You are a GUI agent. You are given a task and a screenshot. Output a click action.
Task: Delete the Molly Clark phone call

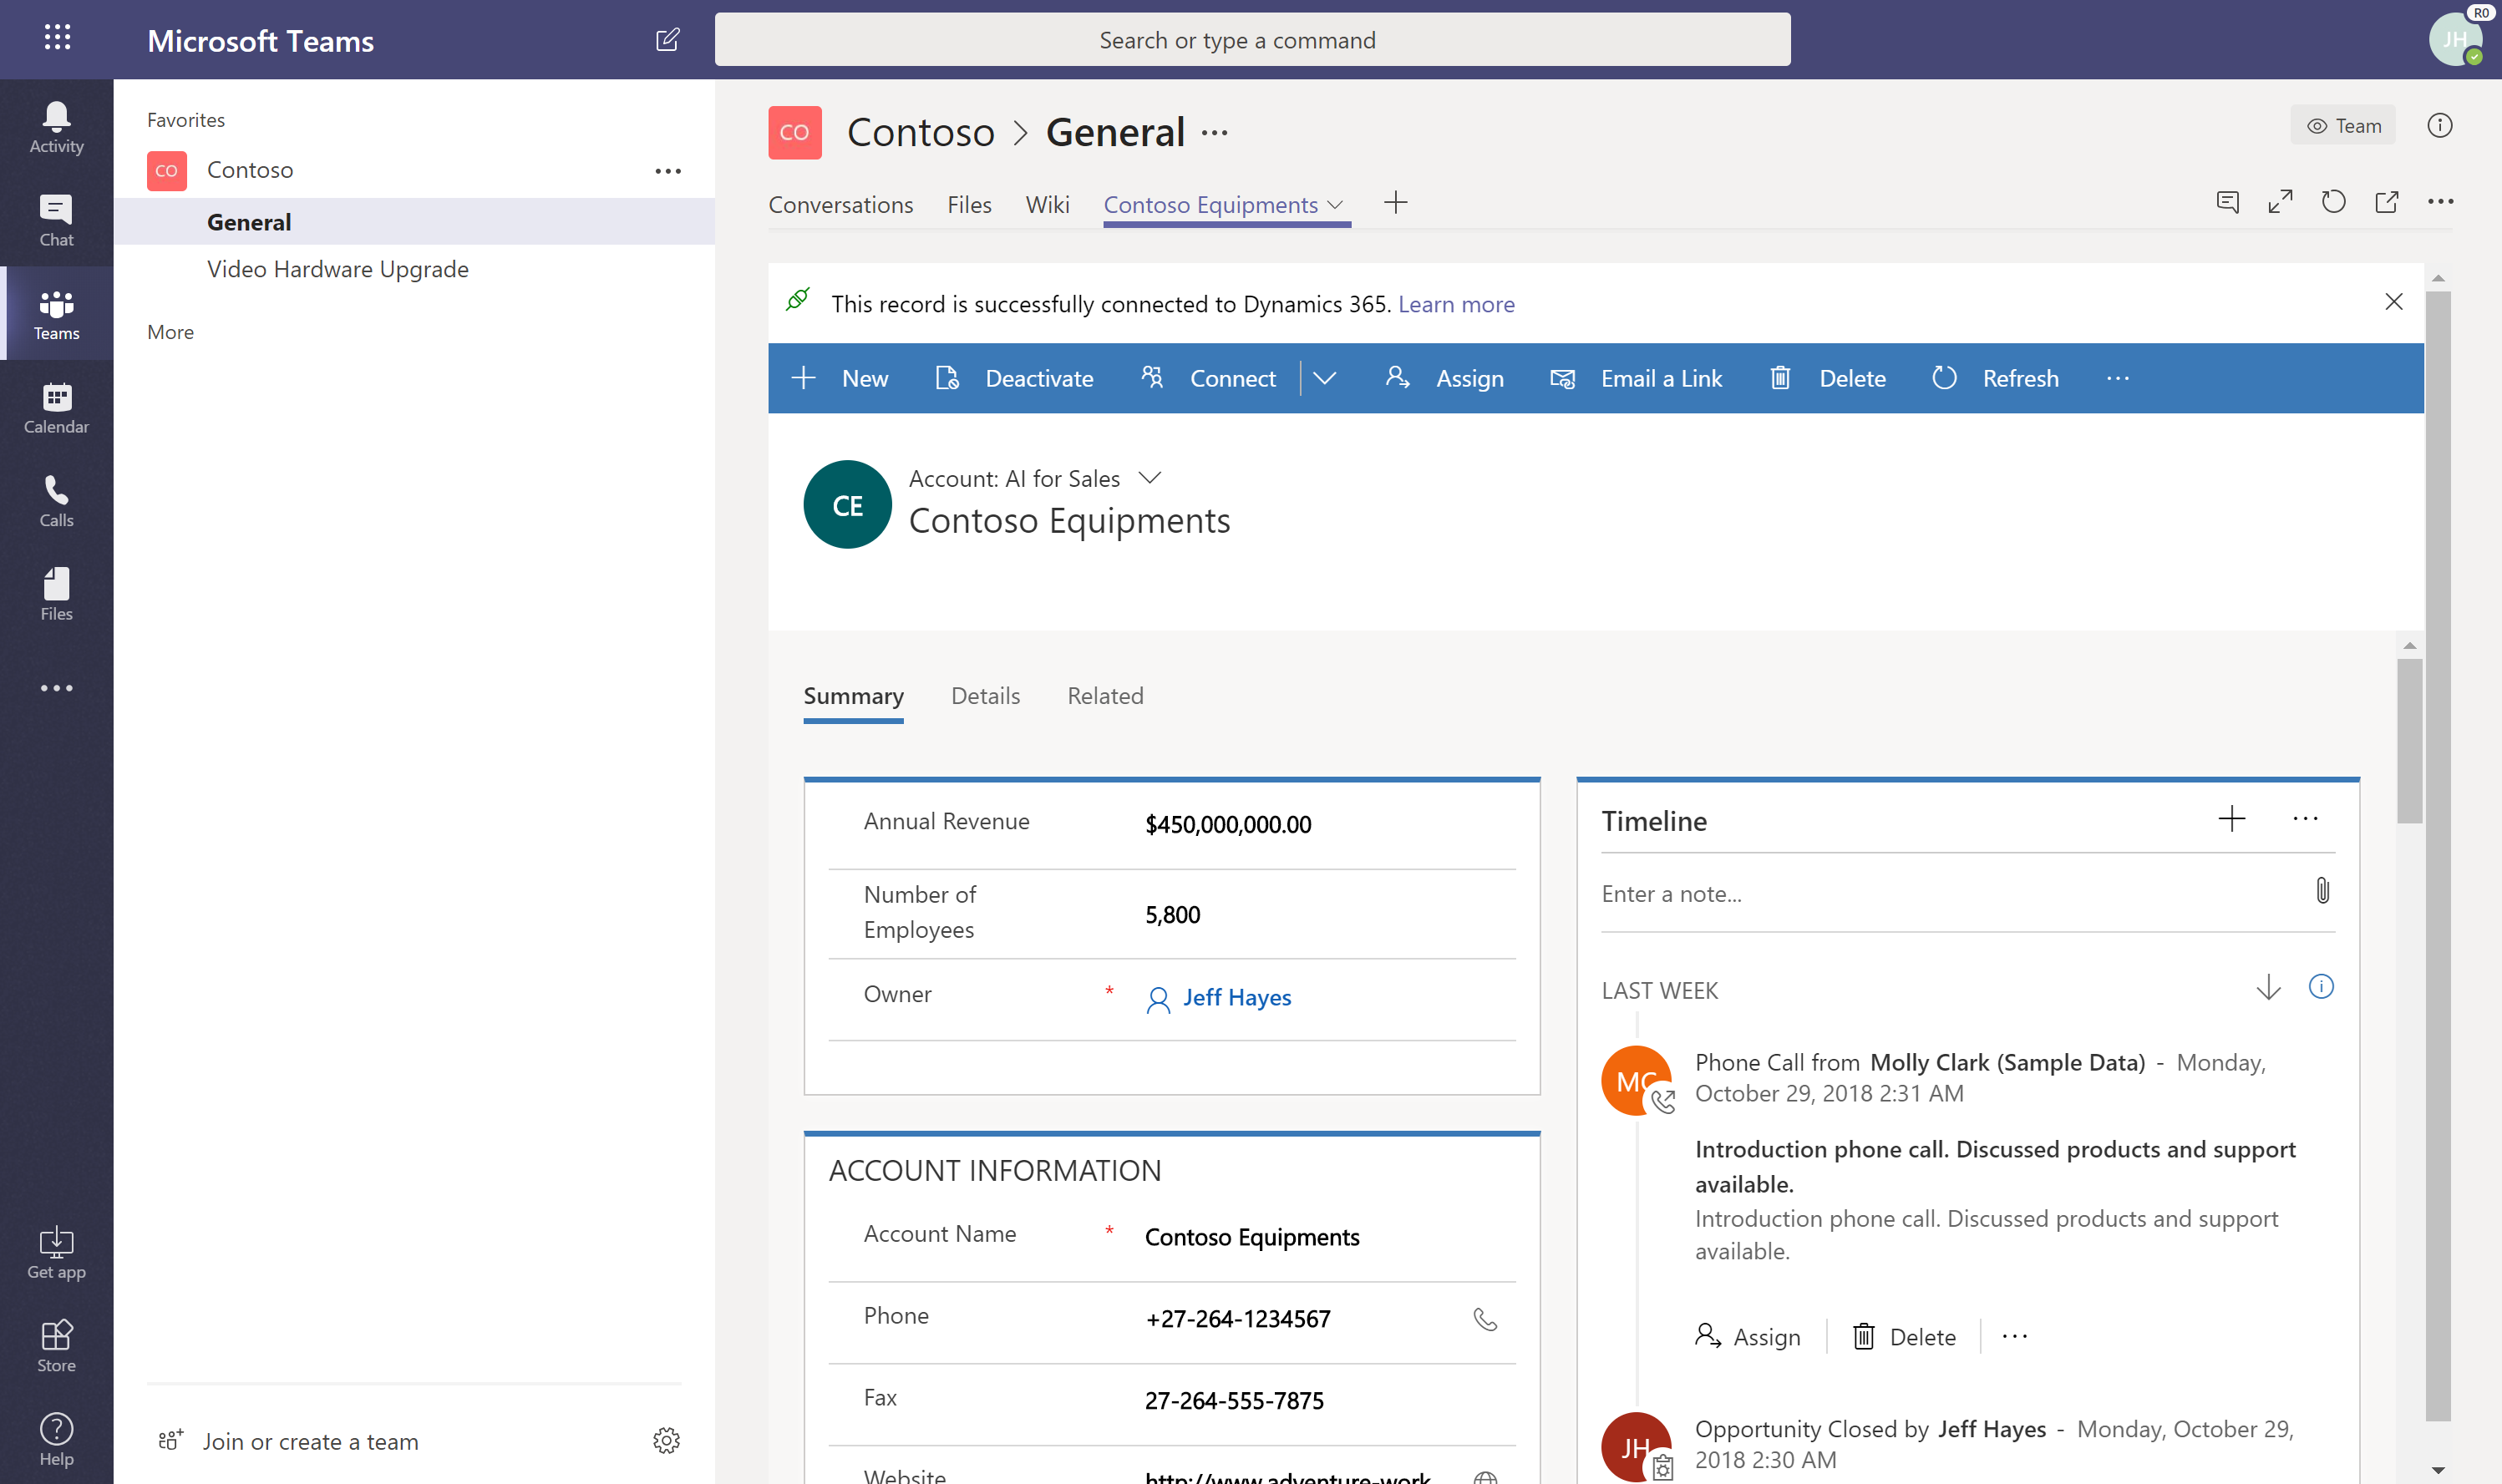pos(1904,1336)
